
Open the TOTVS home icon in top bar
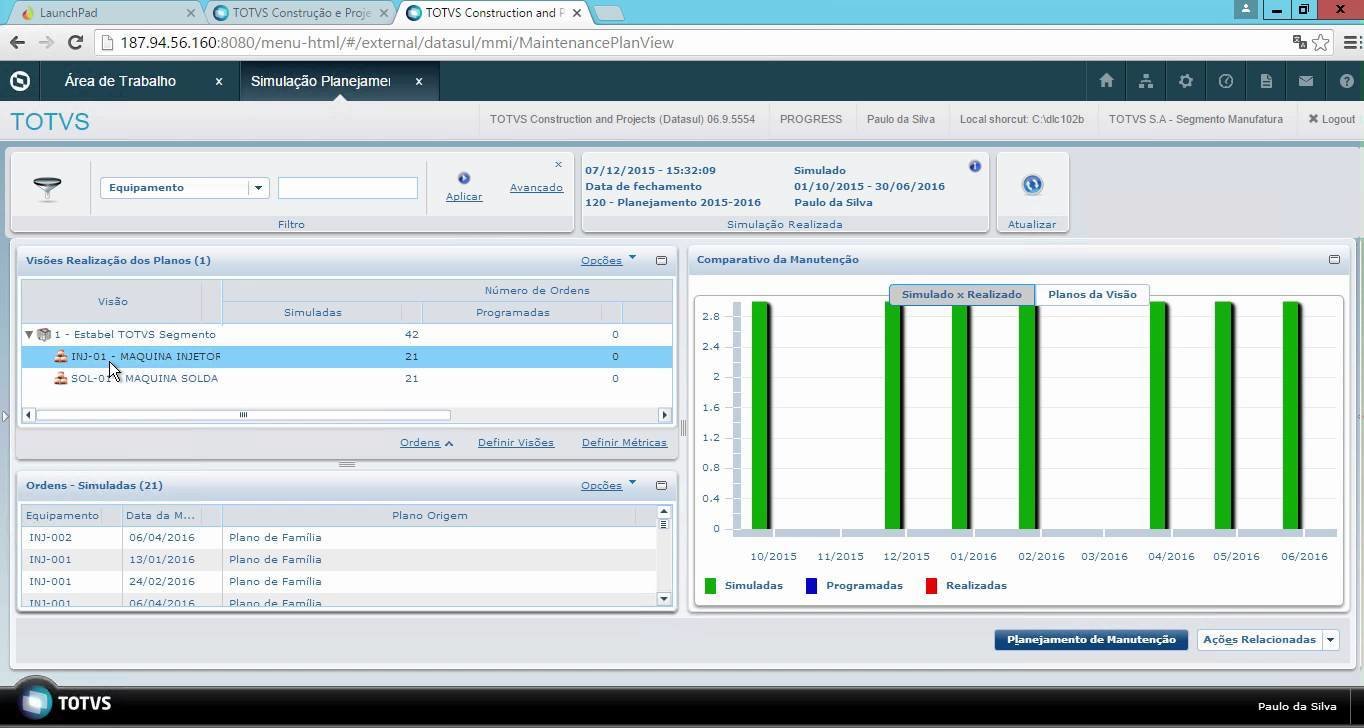click(1106, 81)
